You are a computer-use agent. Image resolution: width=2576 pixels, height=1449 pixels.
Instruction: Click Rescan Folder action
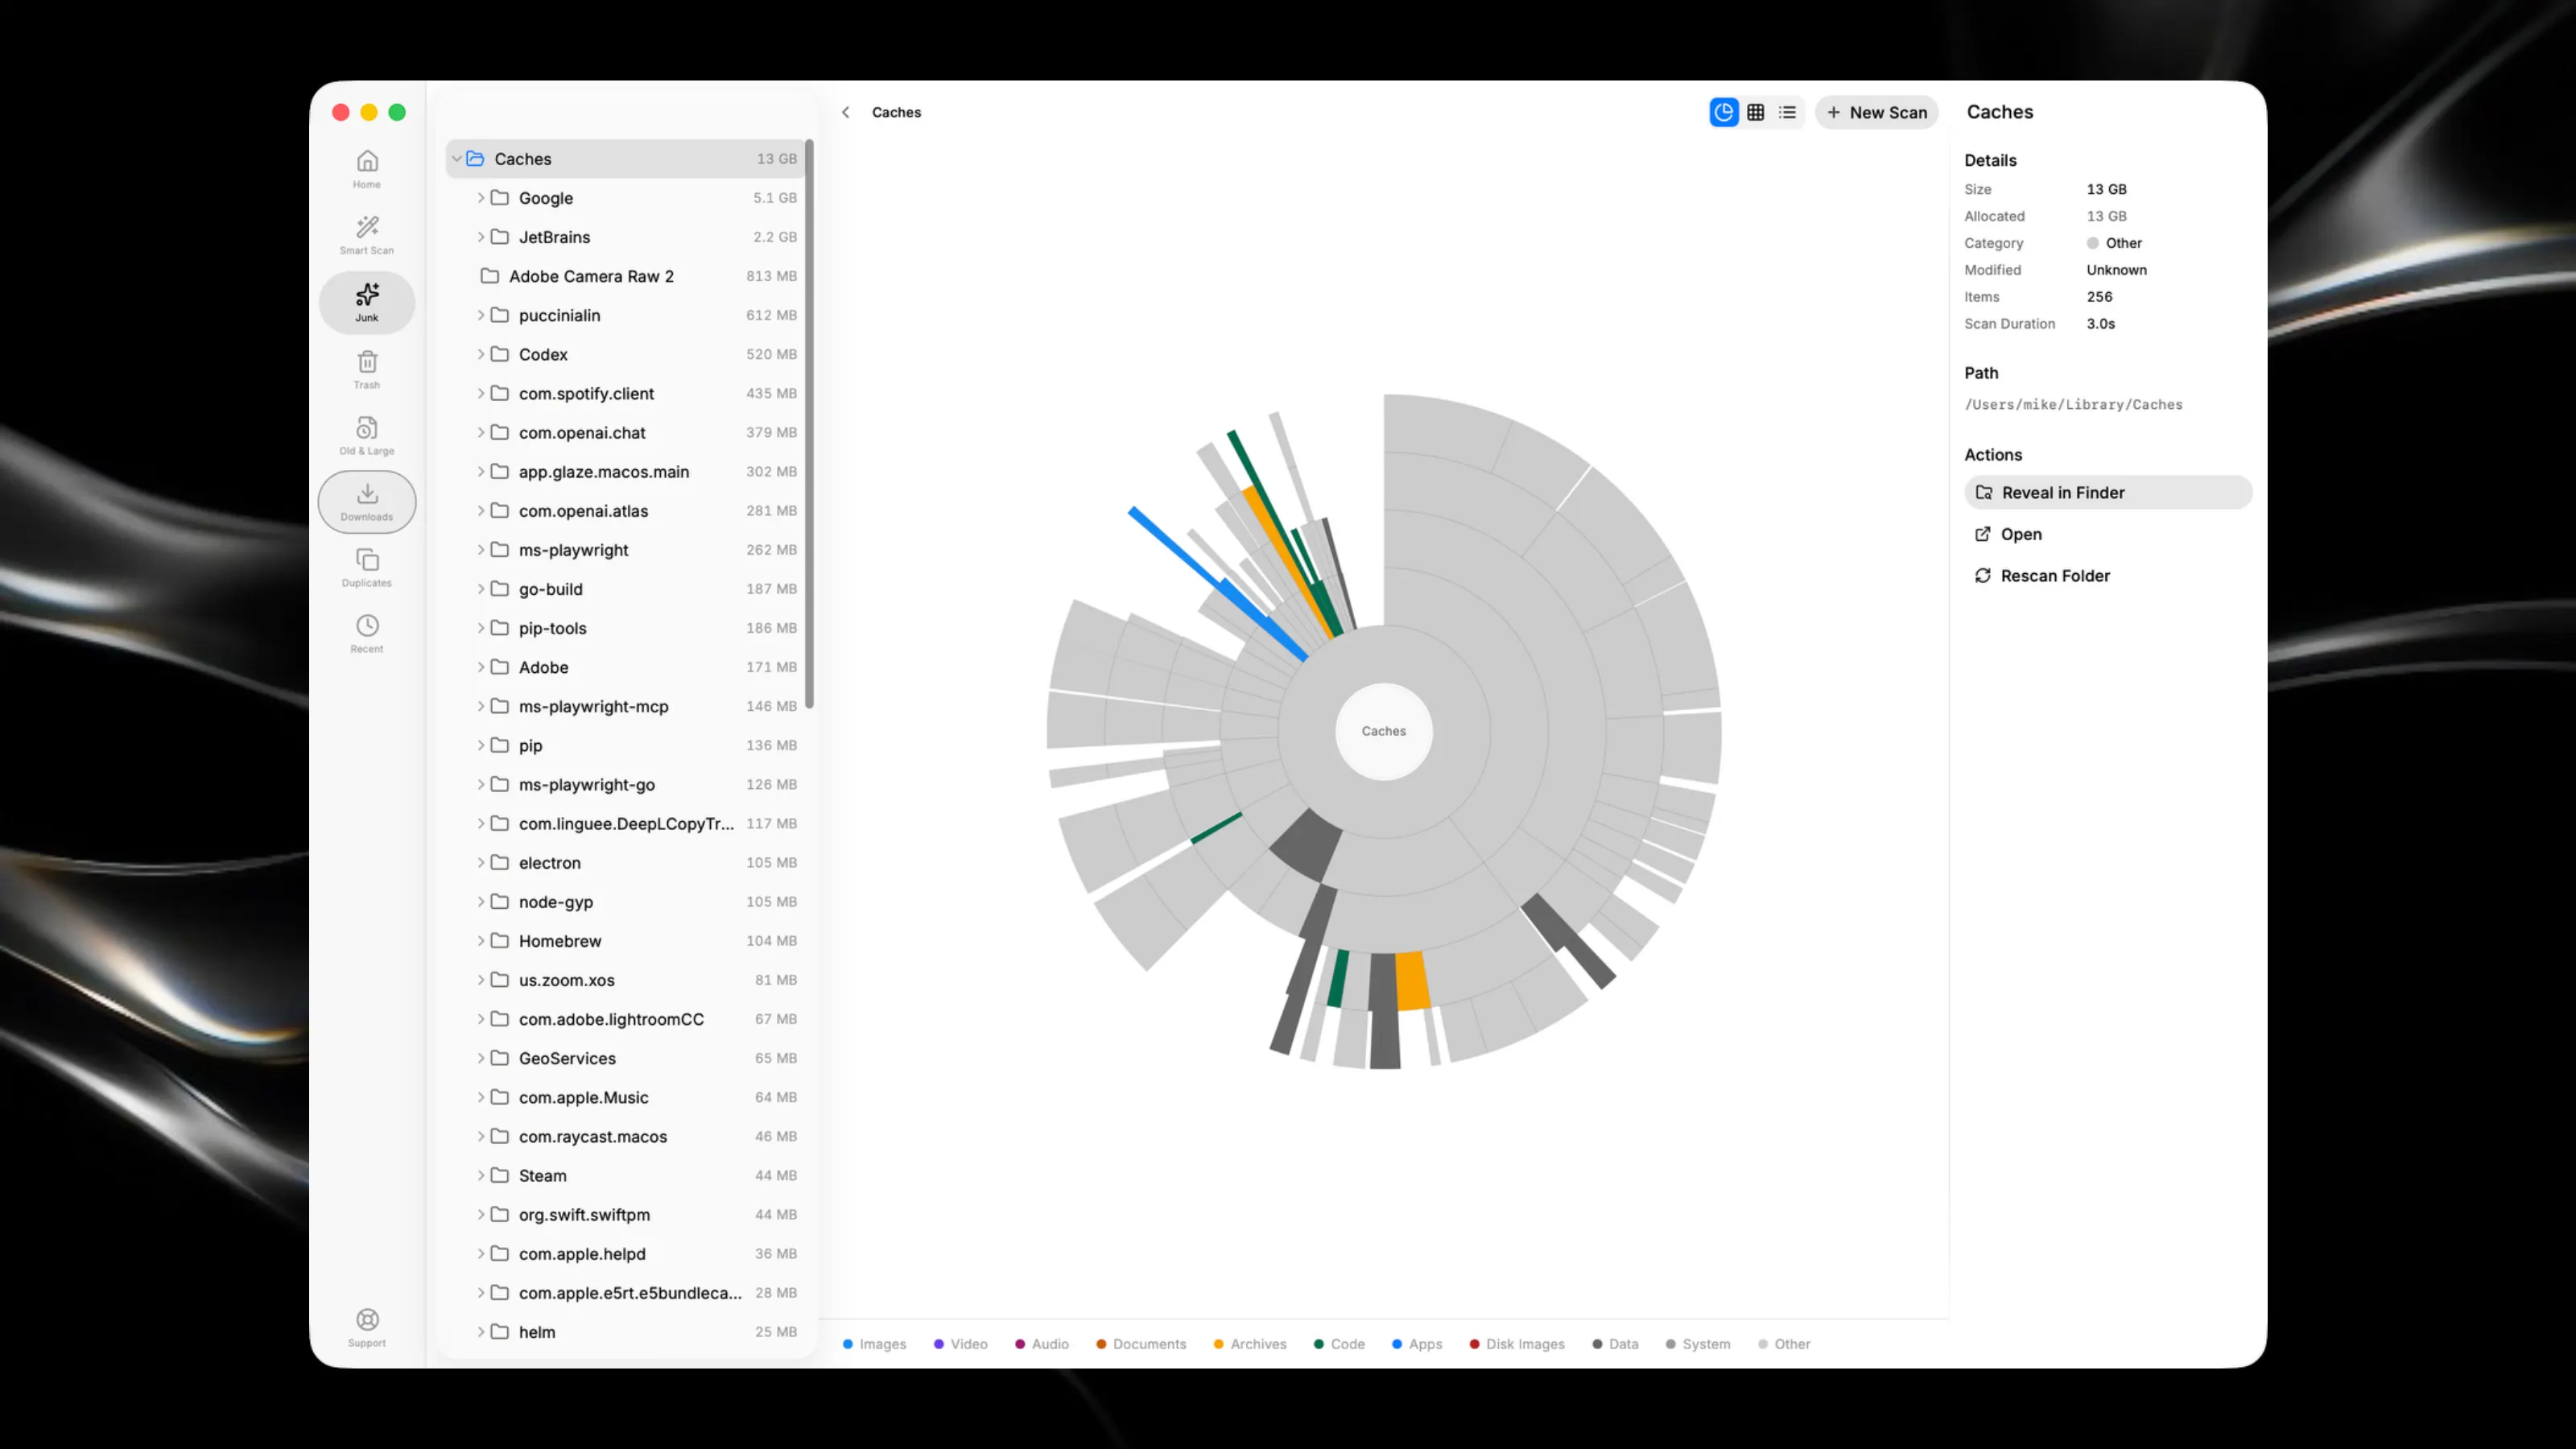[2108, 575]
